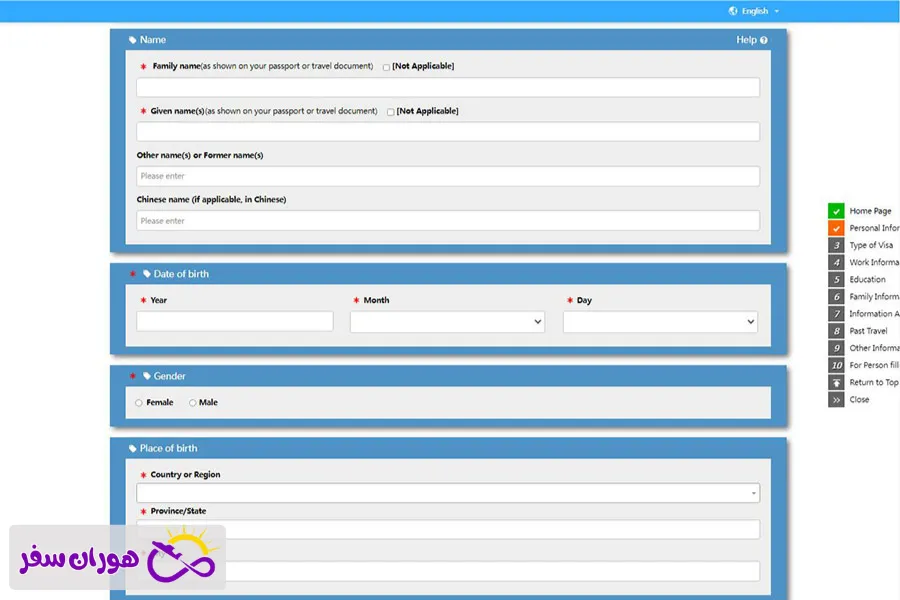Select the Female gender option
The image size is (900, 600).
click(x=139, y=403)
